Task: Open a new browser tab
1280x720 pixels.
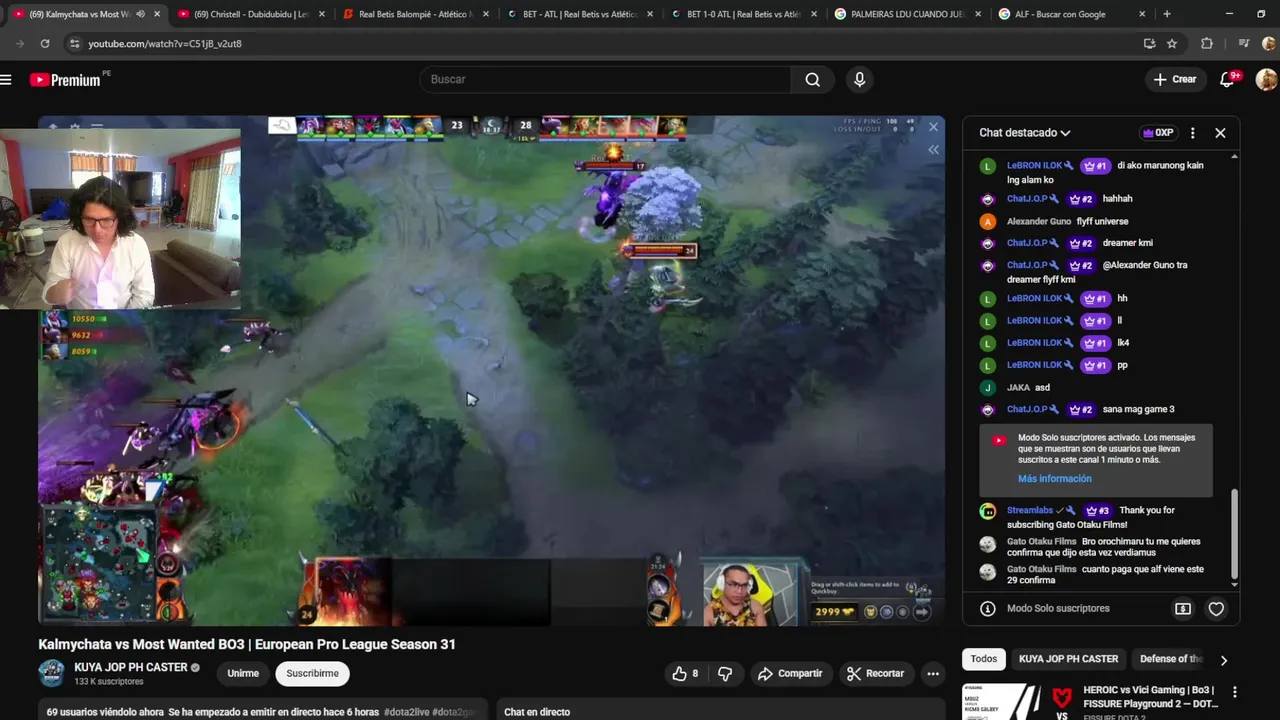Action: tap(1166, 14)
